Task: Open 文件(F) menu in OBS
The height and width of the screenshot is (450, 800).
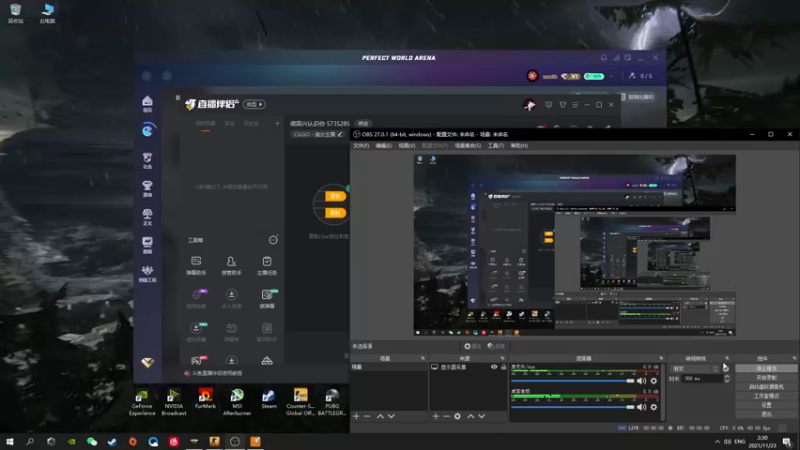Action: 361,145
